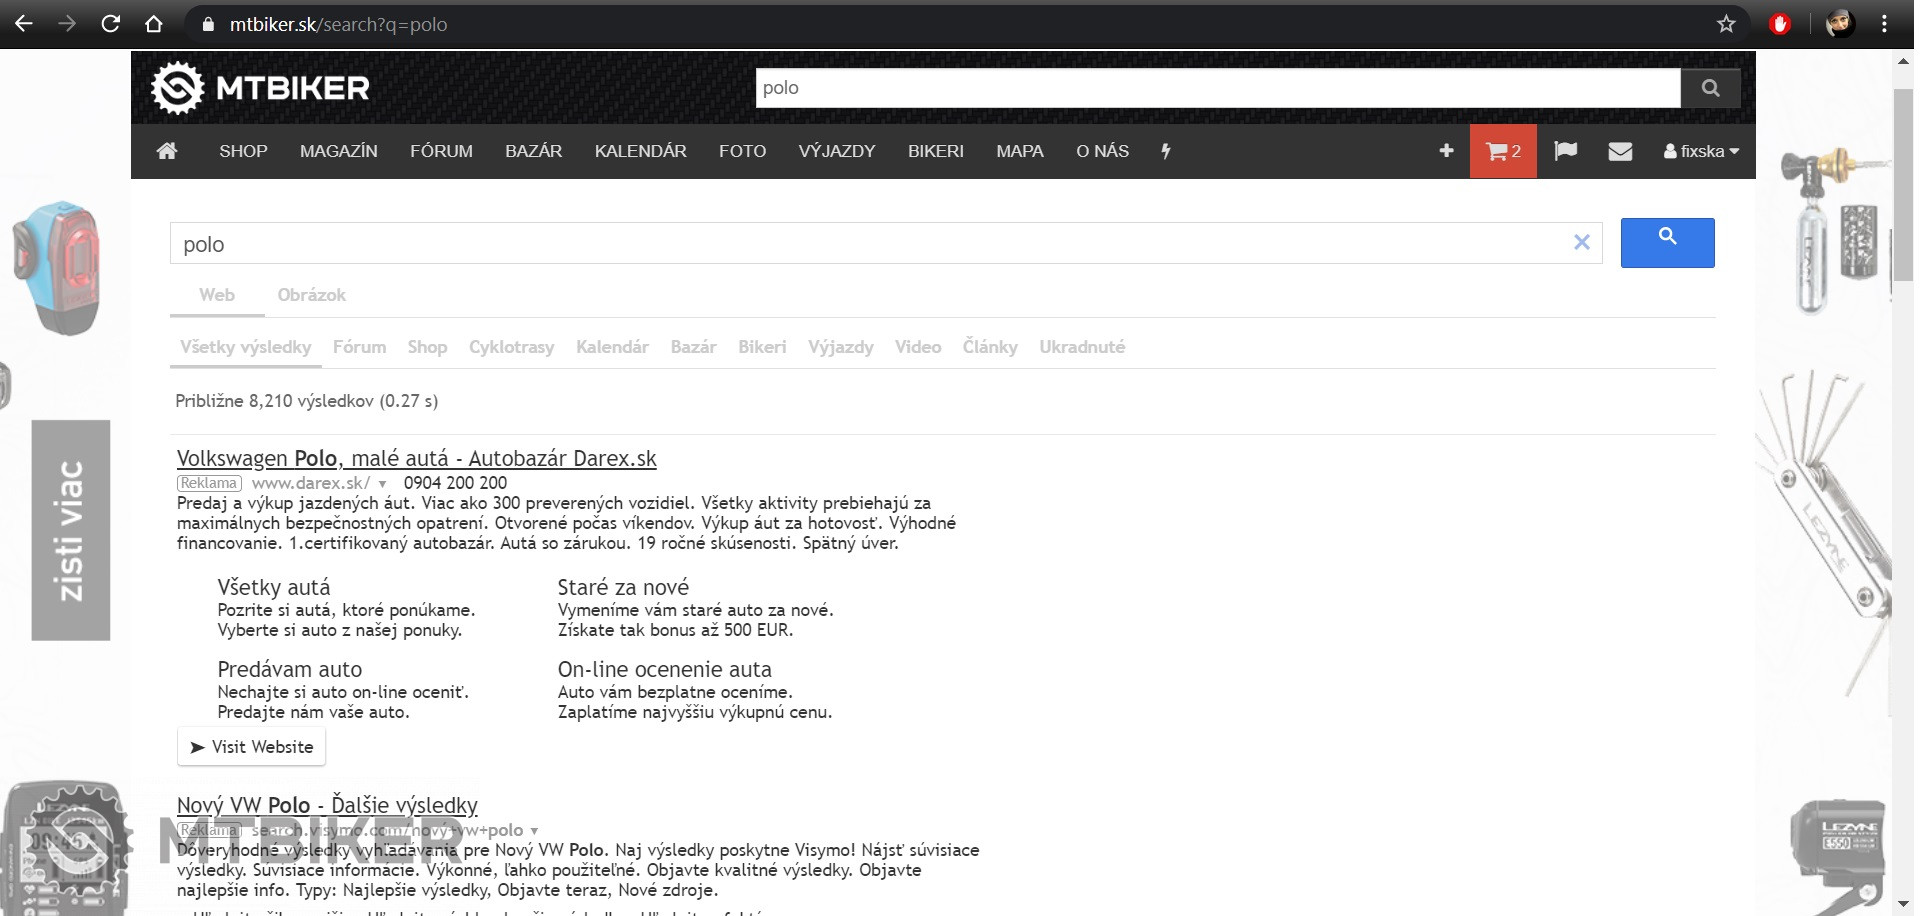Image resolution: width=1920 pixels, height=916 pixels.
Task: Expand the fixska user dropdown
Action: [1701, 151]
